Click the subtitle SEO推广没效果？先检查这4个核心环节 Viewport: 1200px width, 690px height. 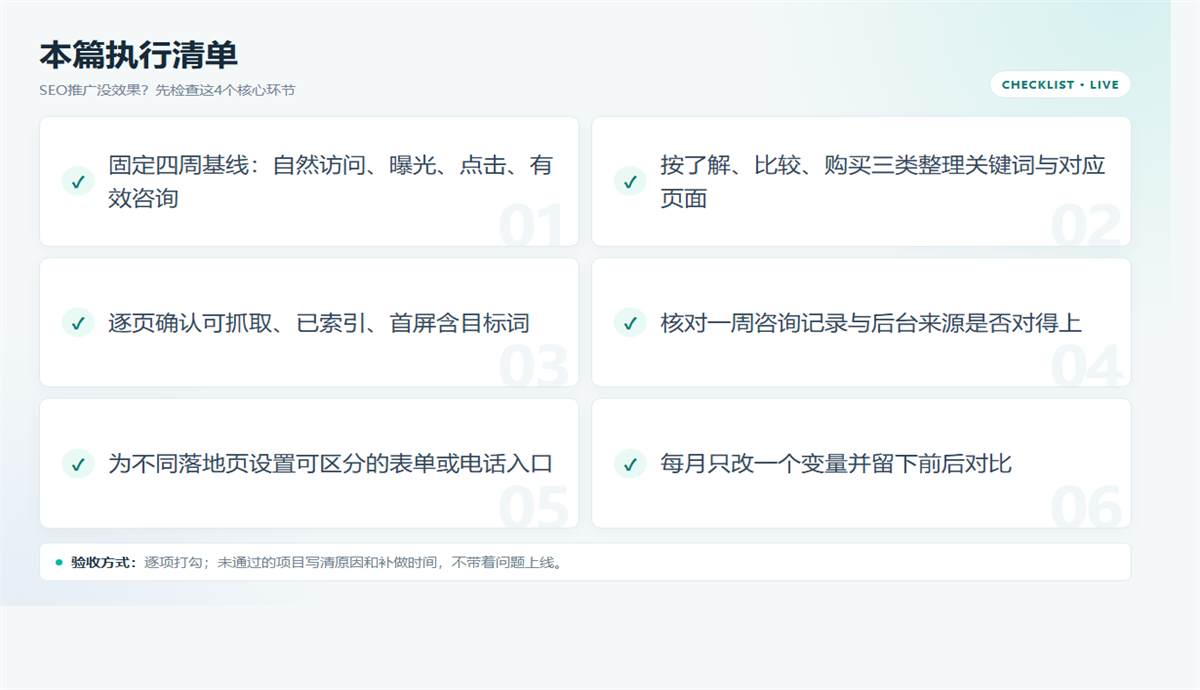[167, 90]
